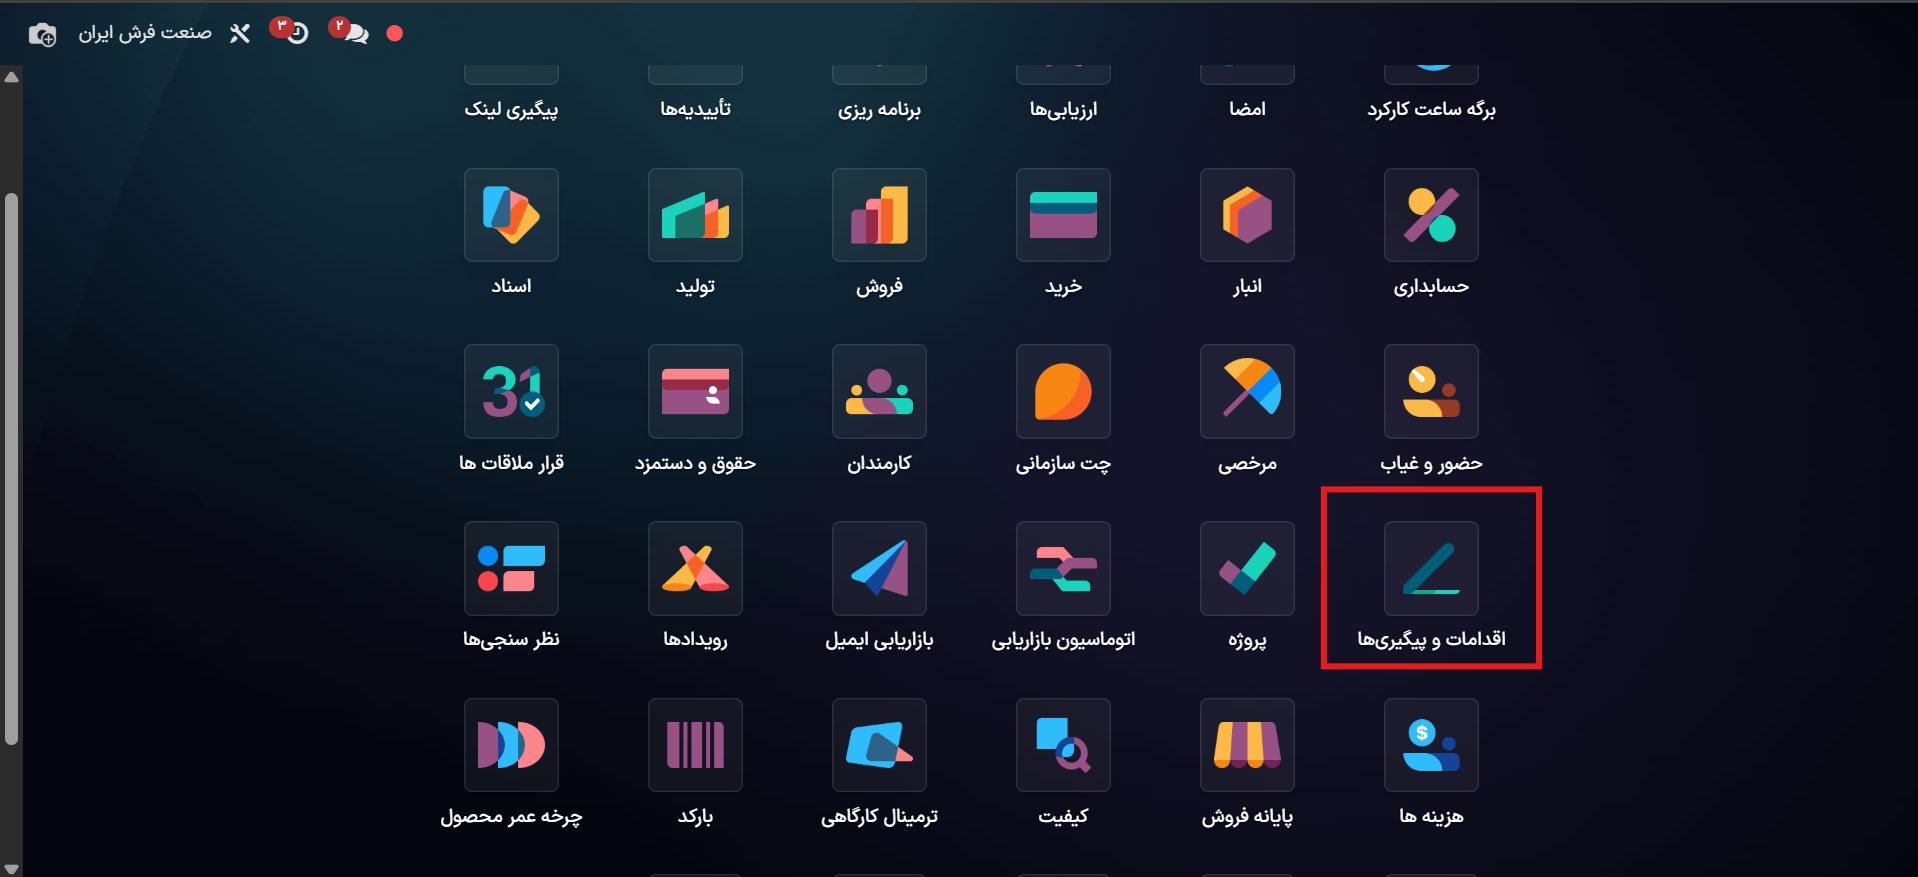Open اقدامات و پیگیری‌ها highlighted app
This screenshot has width=1918, height=877.
point(1431,568)
